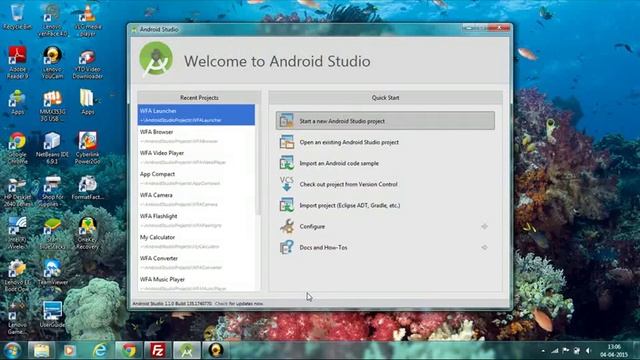The image size is (640, 360).
Task: Click the Google Chrome desktop icon
Action: point(17,148)
